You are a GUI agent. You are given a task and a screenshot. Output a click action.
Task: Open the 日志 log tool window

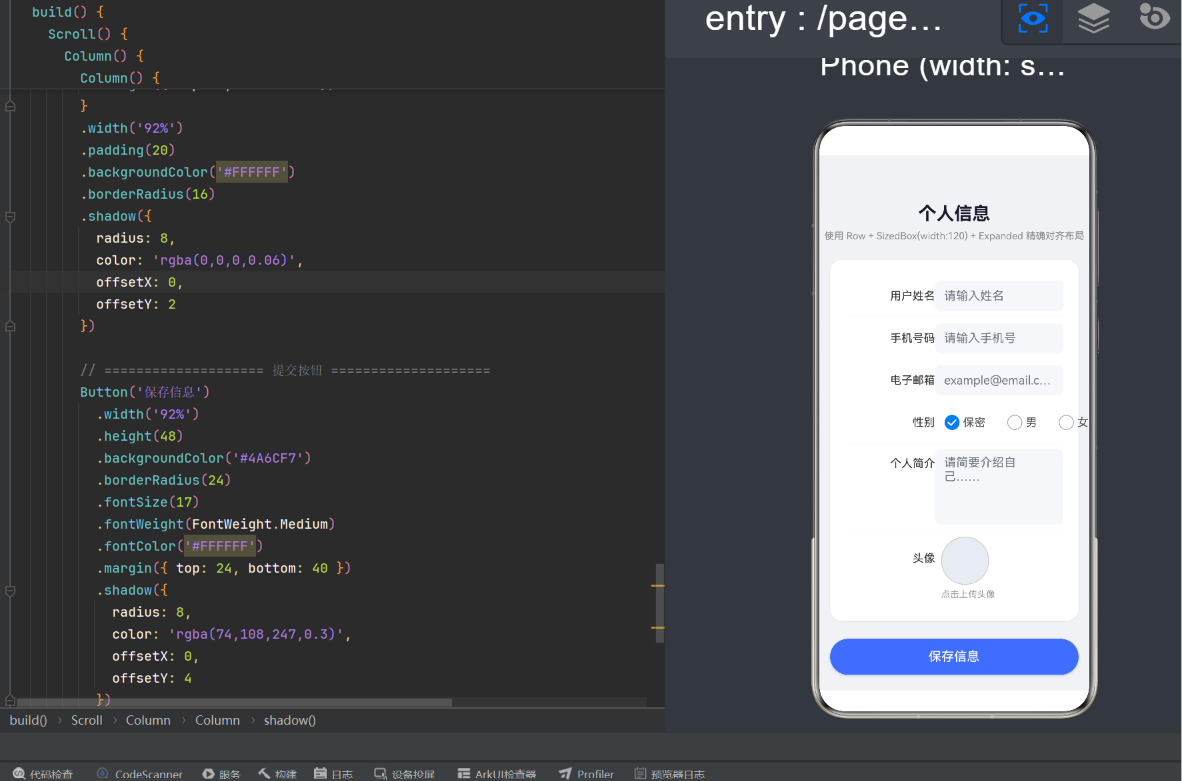click(333, 773)
